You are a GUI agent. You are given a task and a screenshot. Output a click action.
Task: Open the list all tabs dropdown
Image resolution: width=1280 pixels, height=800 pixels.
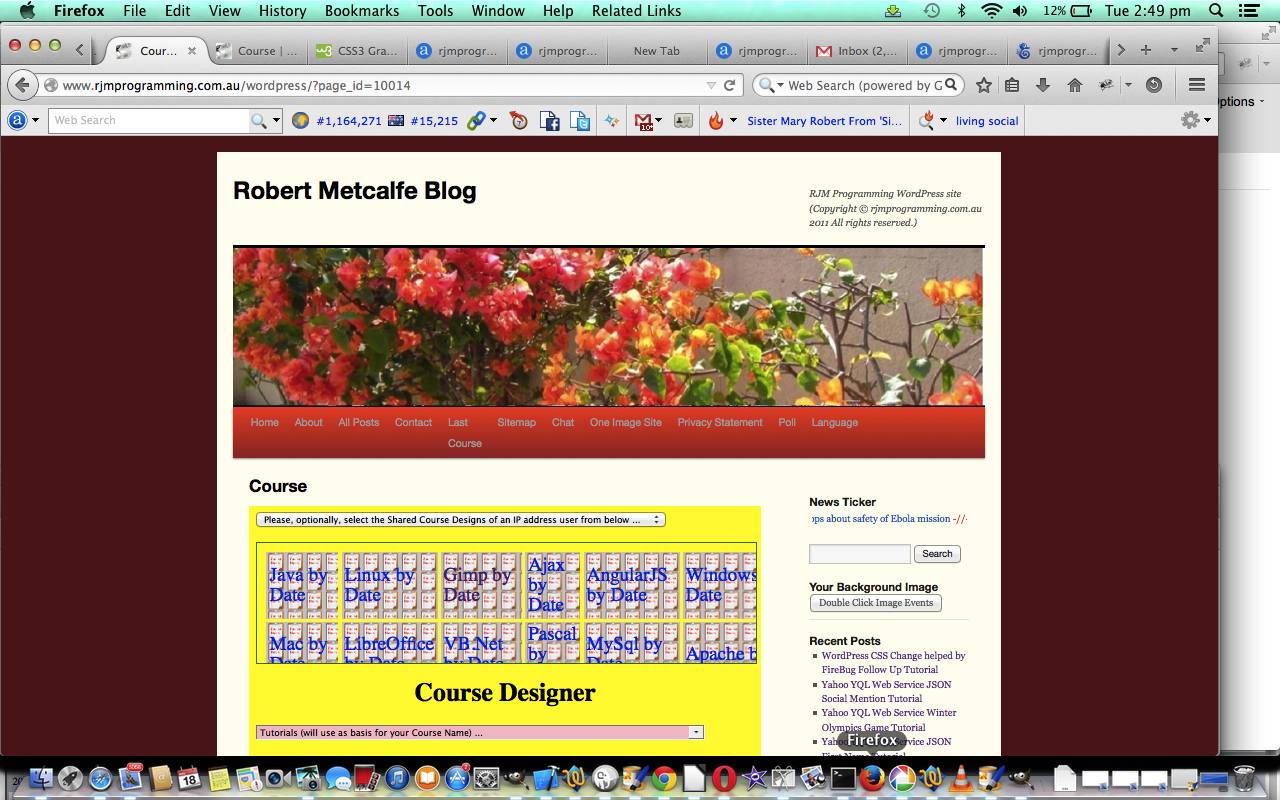click(x=1174, y=50)
